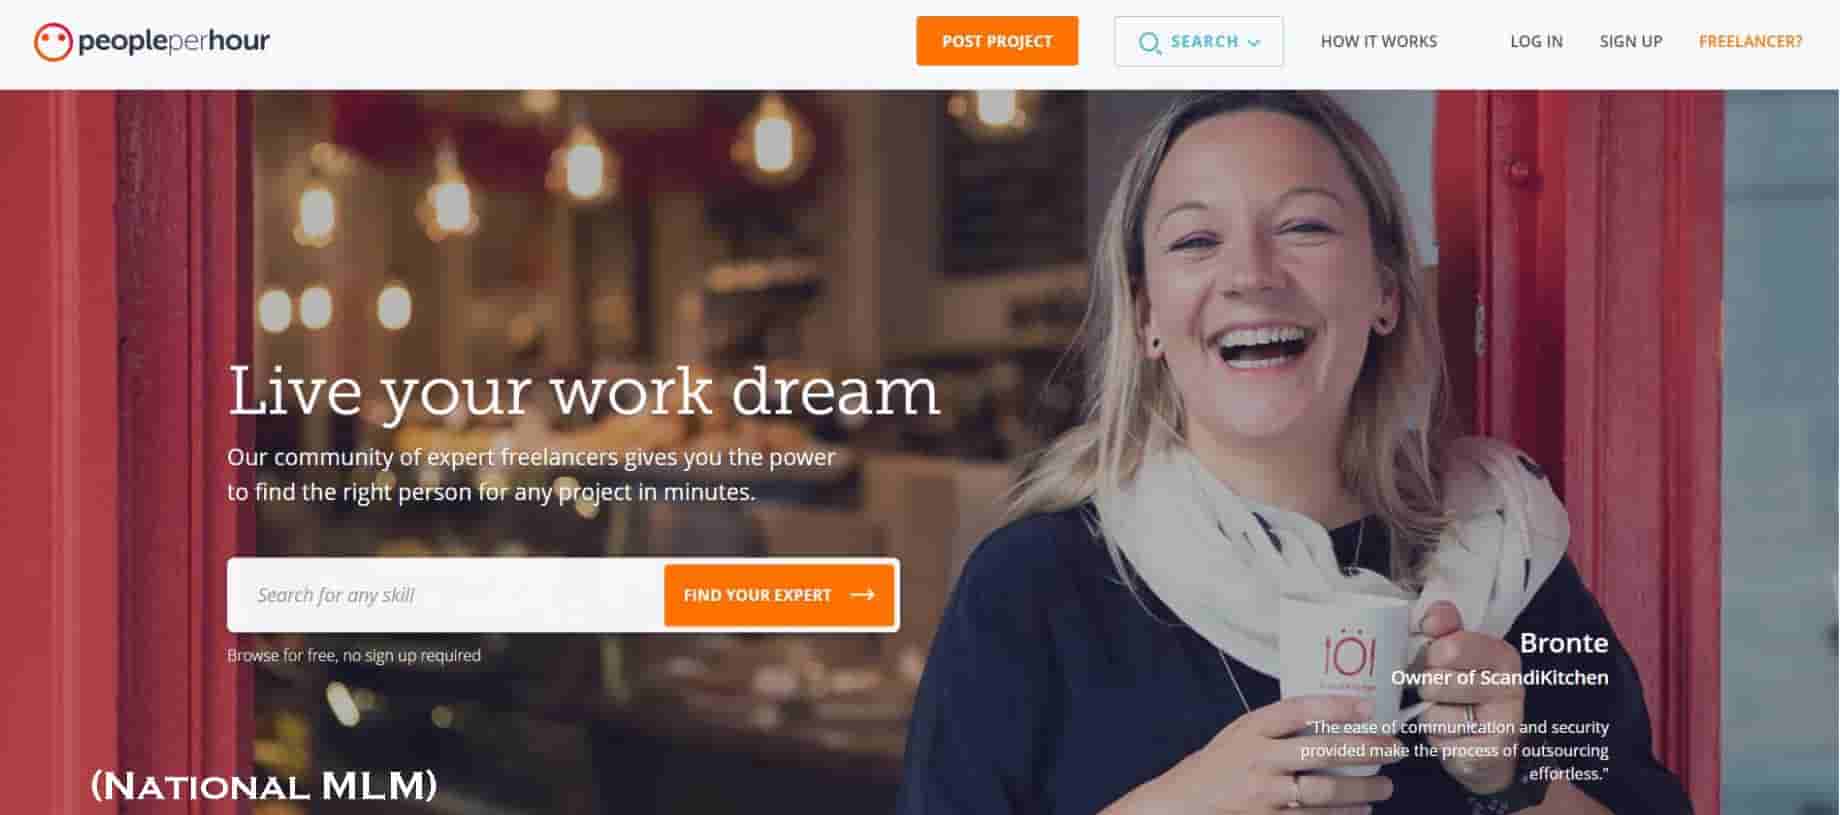
Task: Click the '(National MLM)' watermark text
Action: [264, 786]
